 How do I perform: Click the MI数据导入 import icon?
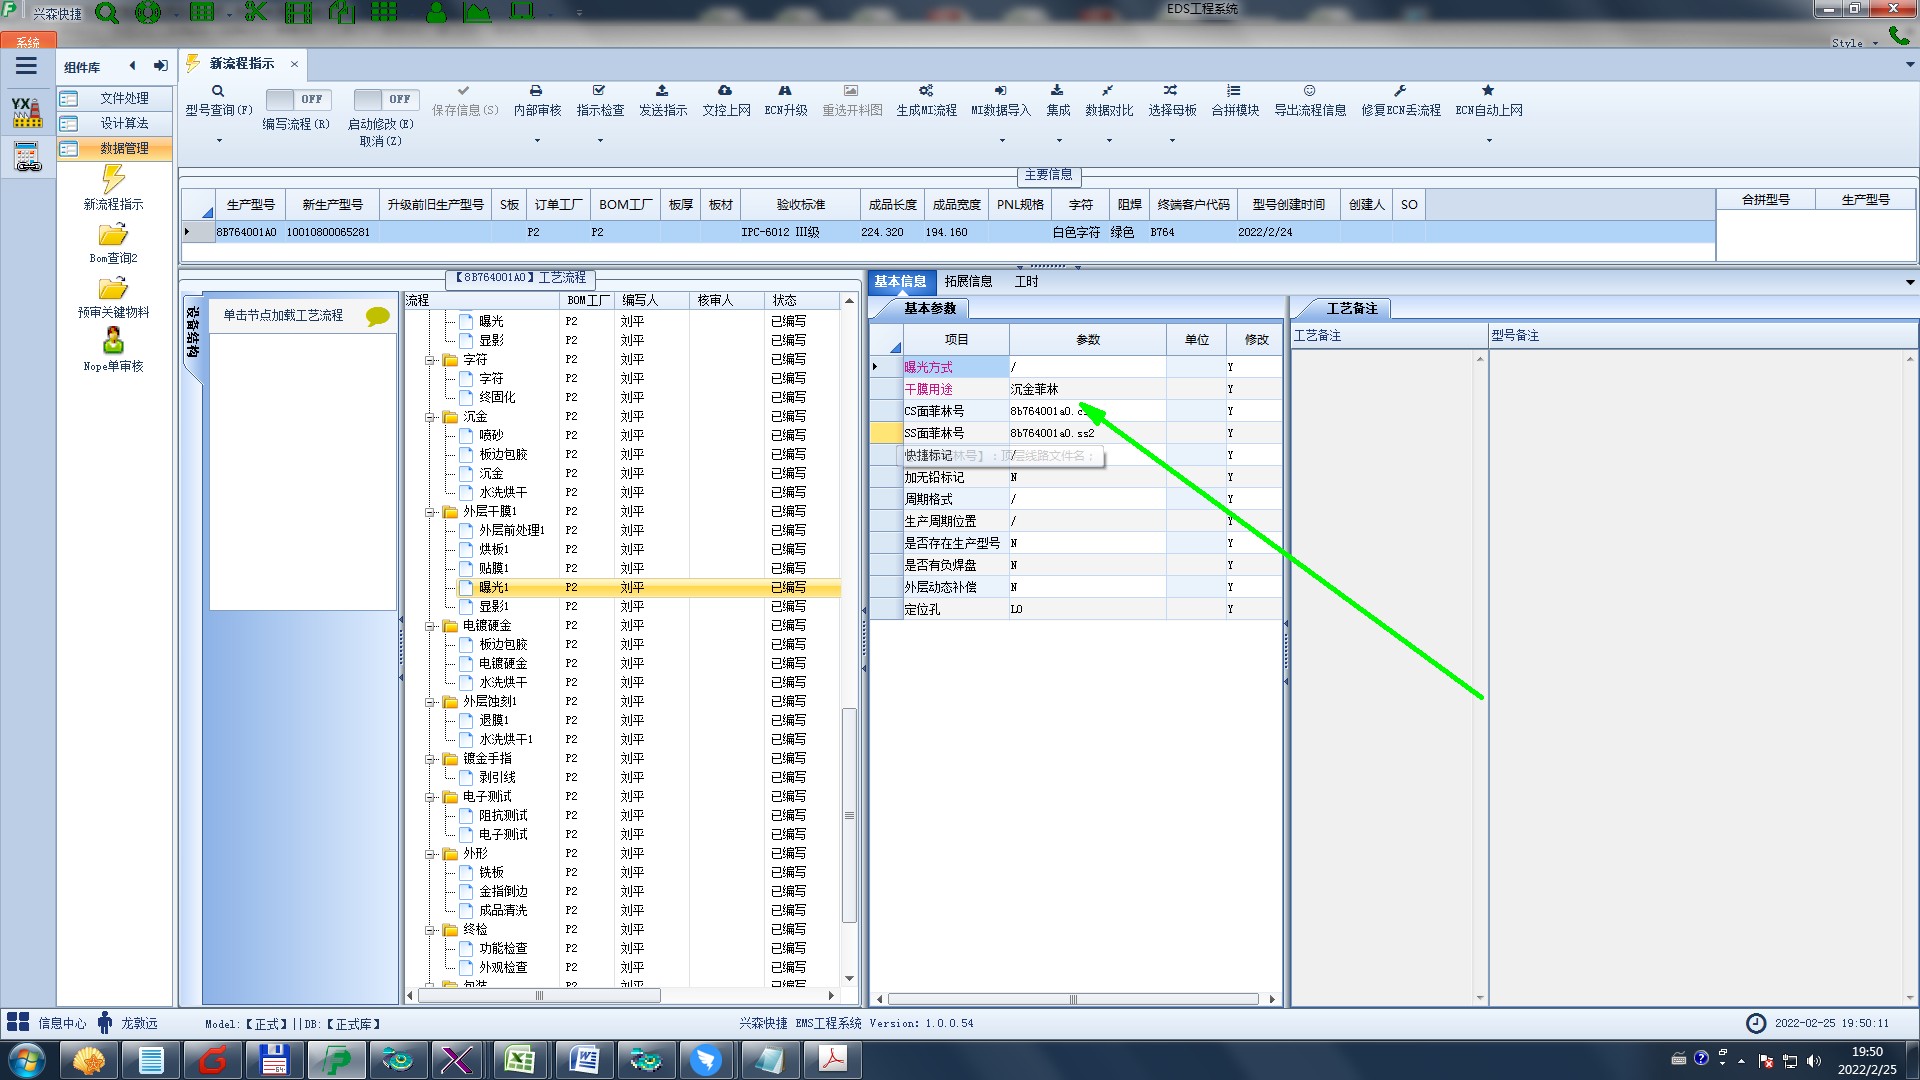pyautogui.click(x=1000, y=90)
